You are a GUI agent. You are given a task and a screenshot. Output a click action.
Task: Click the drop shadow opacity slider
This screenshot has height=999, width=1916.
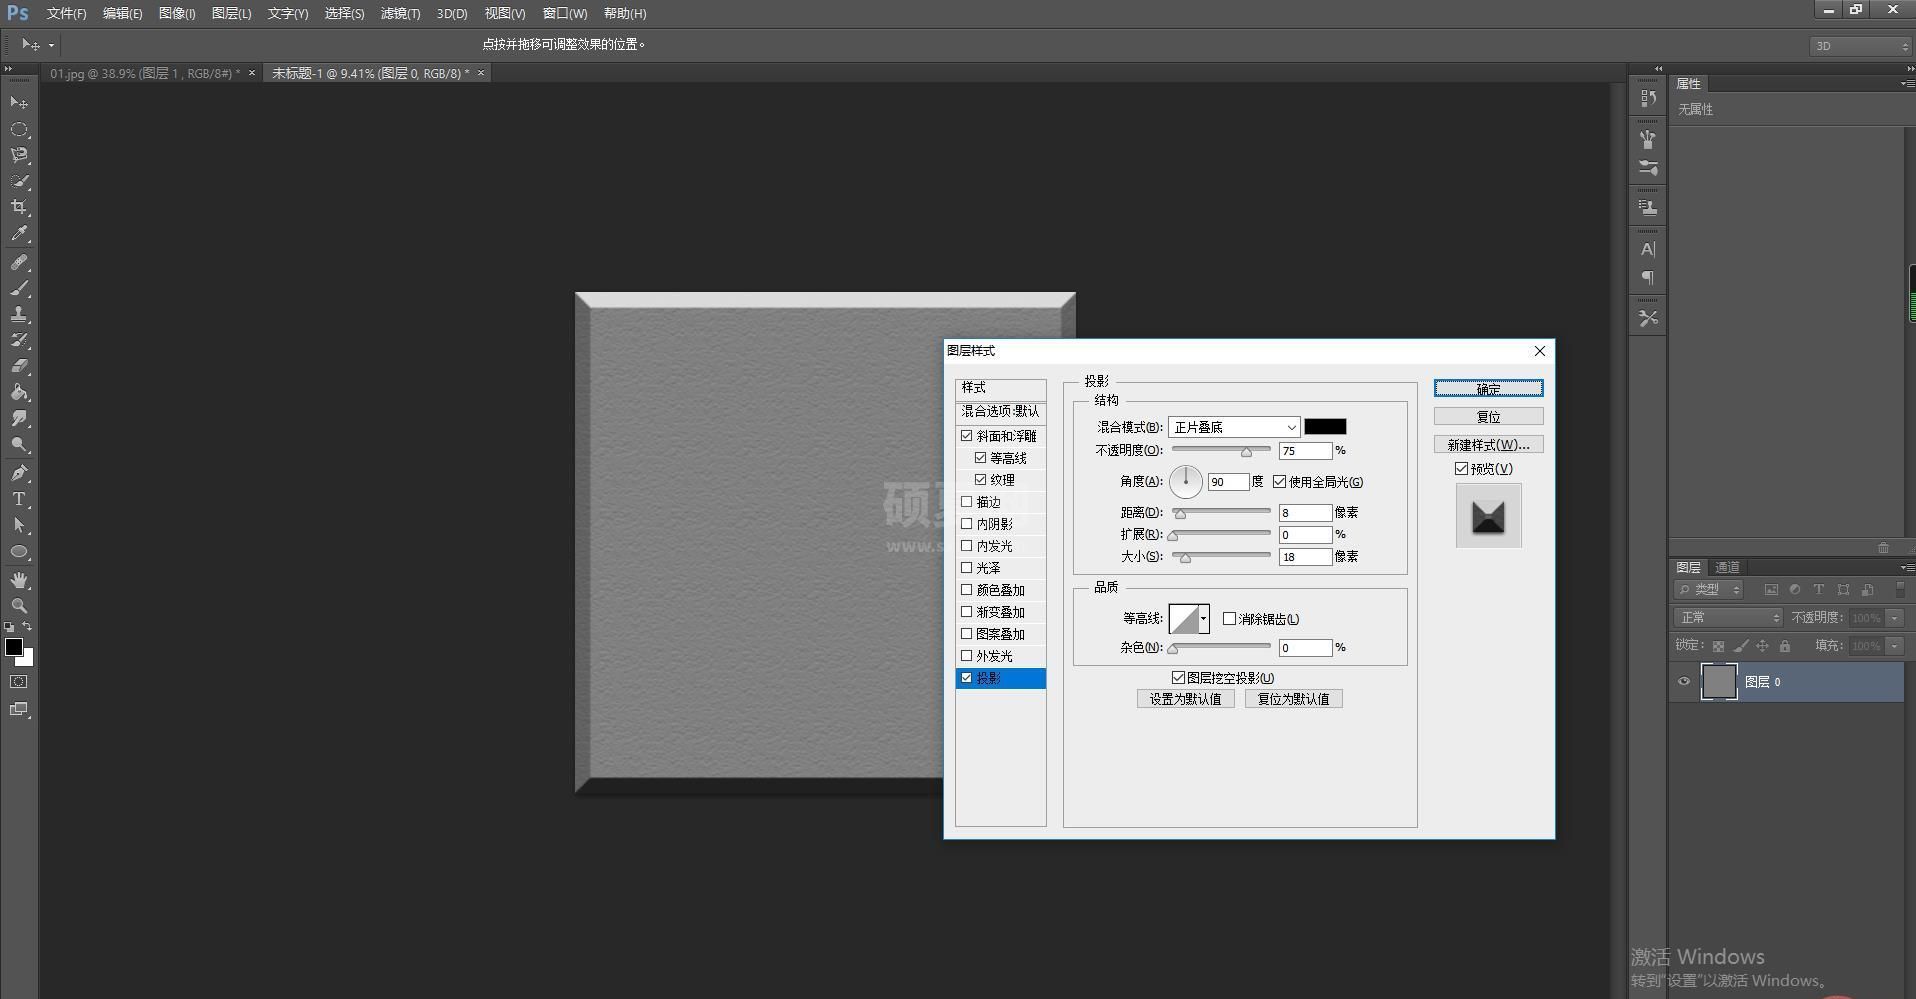[1221, 451]
